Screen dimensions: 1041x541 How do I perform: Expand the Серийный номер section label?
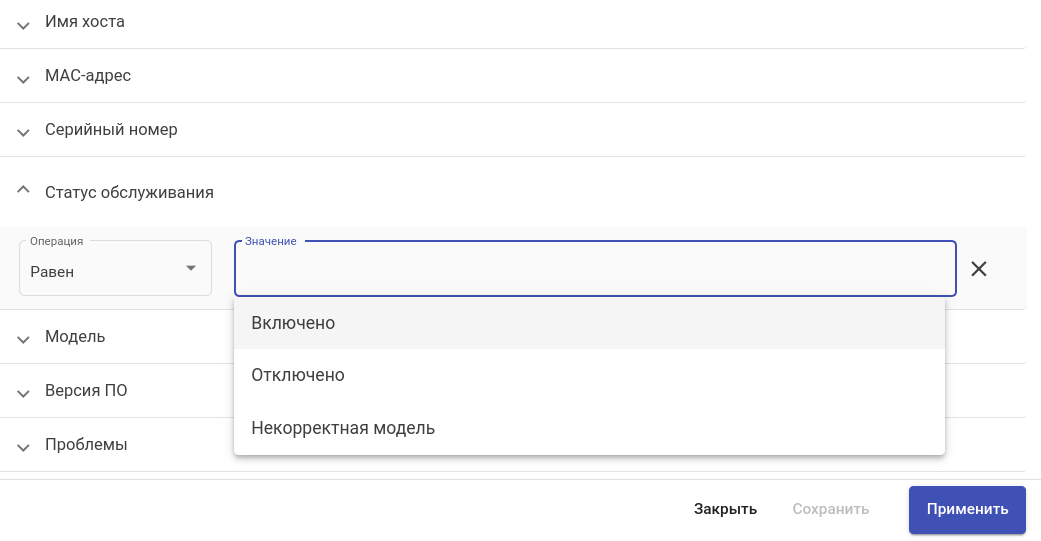111,130
